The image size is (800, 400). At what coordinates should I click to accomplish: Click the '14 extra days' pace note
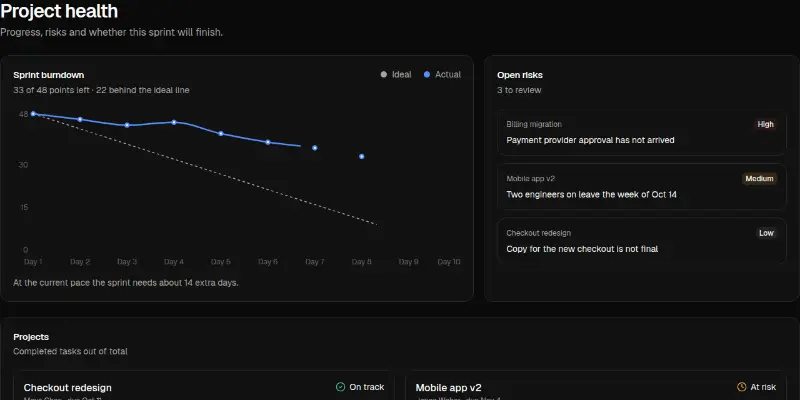point(126,282)
